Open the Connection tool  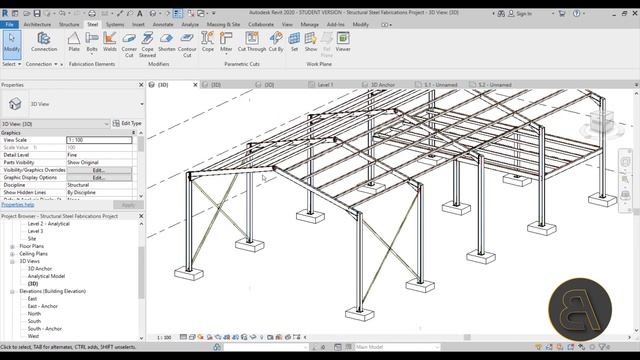(x=44, y=42)
